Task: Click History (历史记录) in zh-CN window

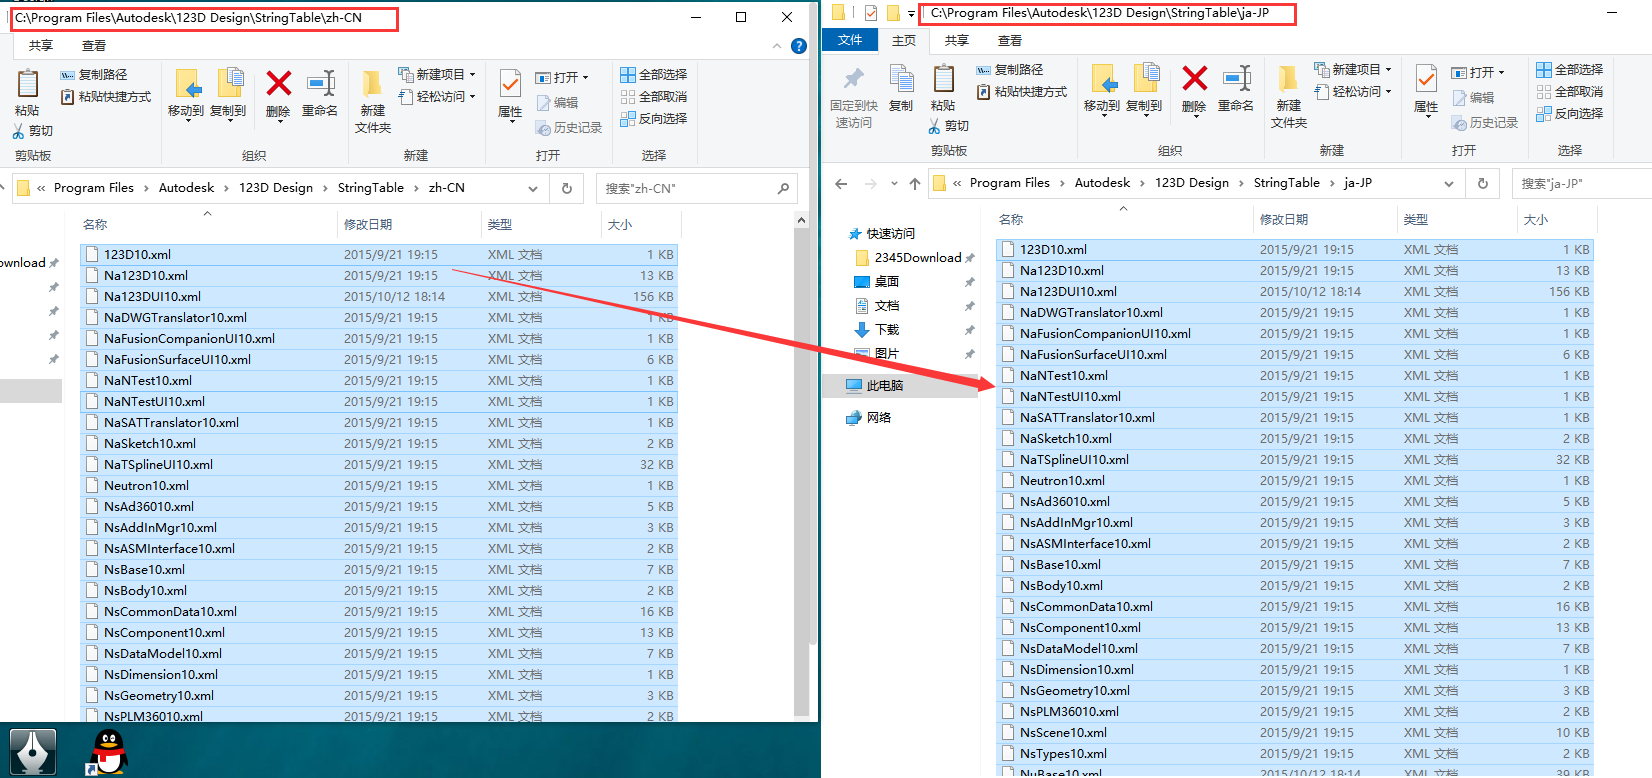Action: coord(569,128)
